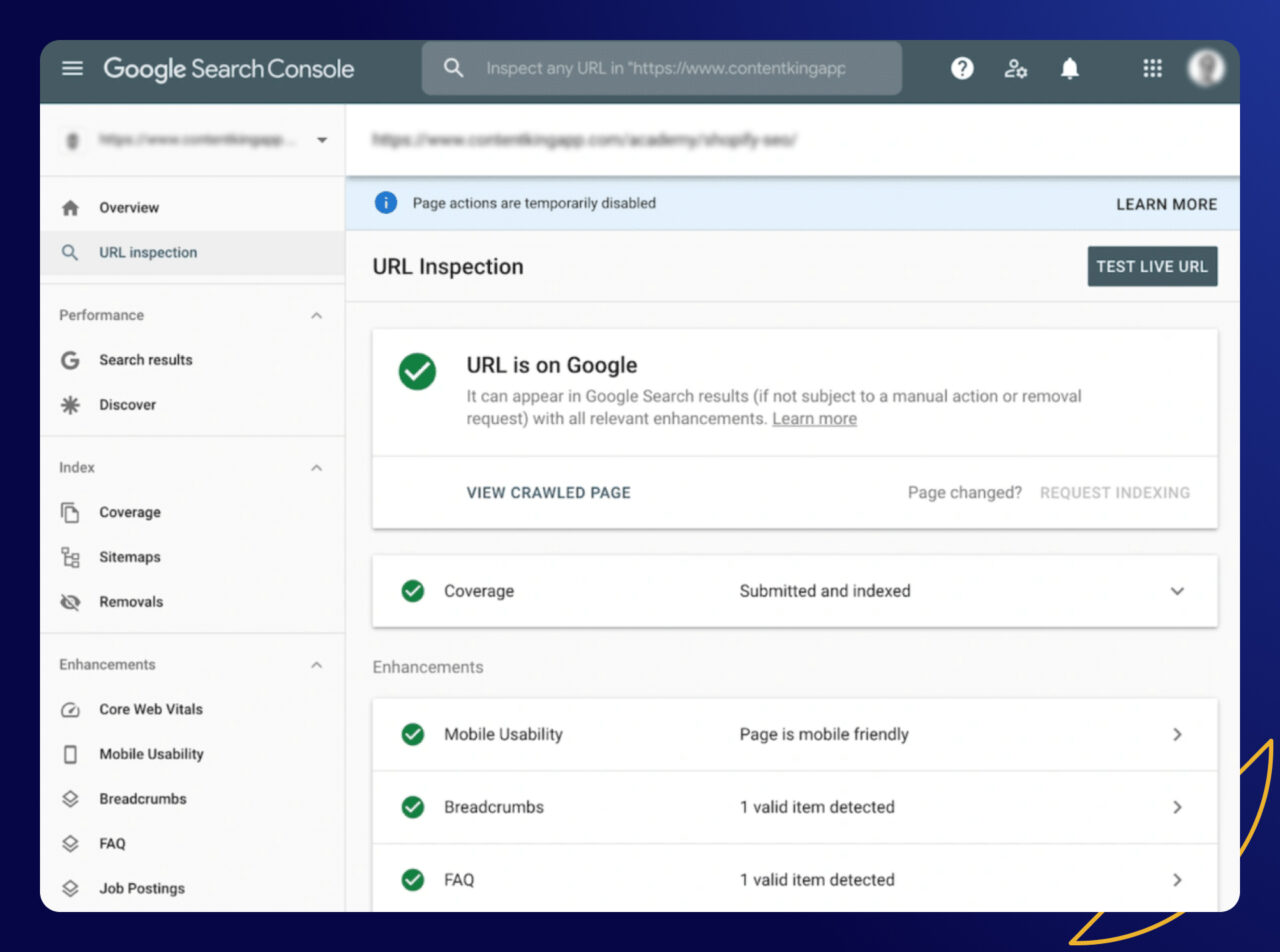The height and width of the screenshot is (952, 1280).
Task: Open Removals in sidebar
Action: [x=131, y=602]
